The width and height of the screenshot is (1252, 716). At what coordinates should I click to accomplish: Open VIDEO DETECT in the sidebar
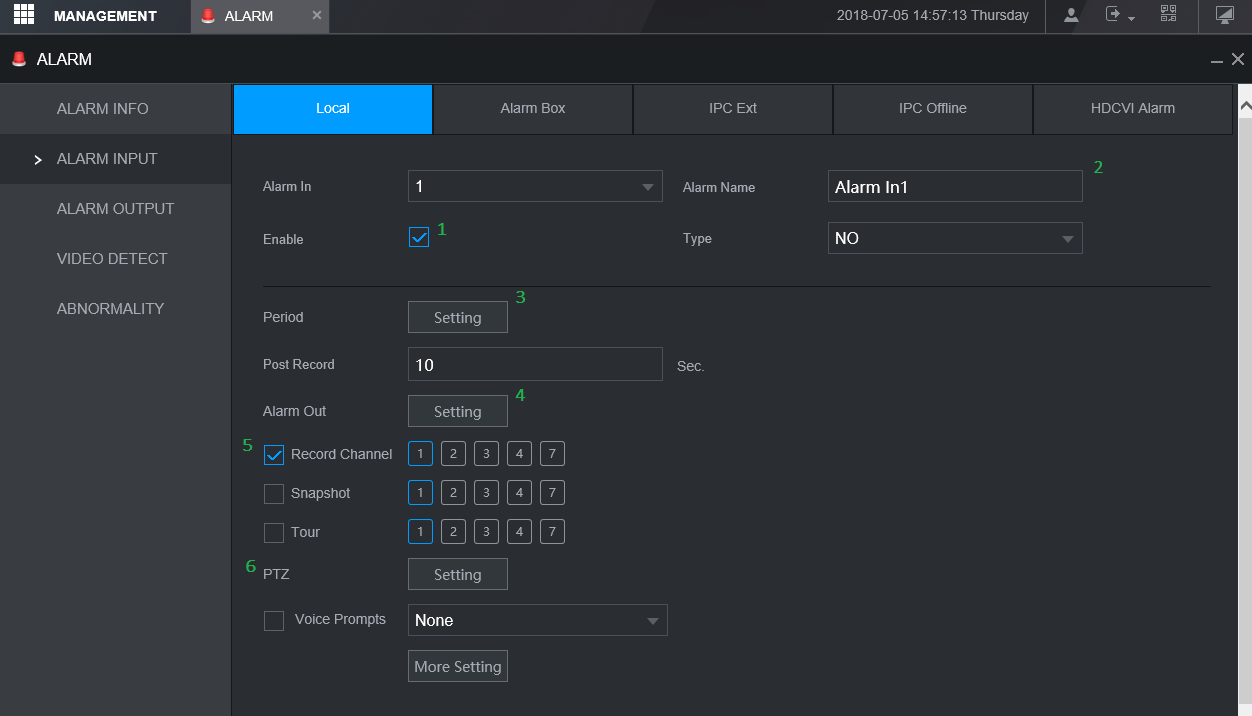(112, 258)
